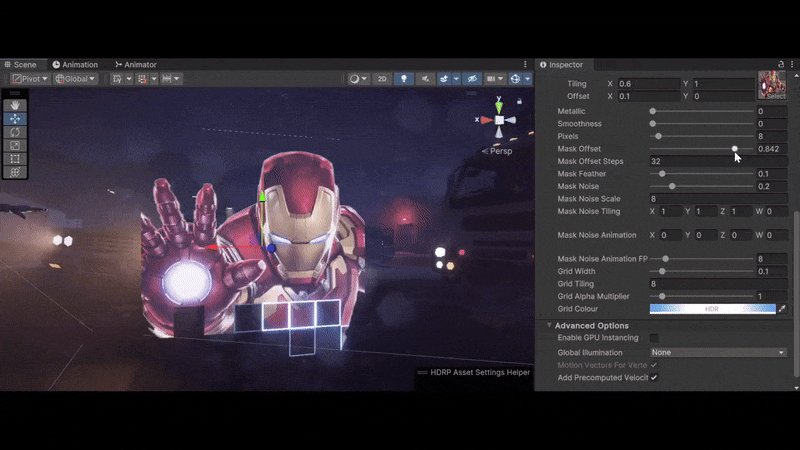Open the increment snap dropdown arrow
800x450 pixels.
pos(177,79)
